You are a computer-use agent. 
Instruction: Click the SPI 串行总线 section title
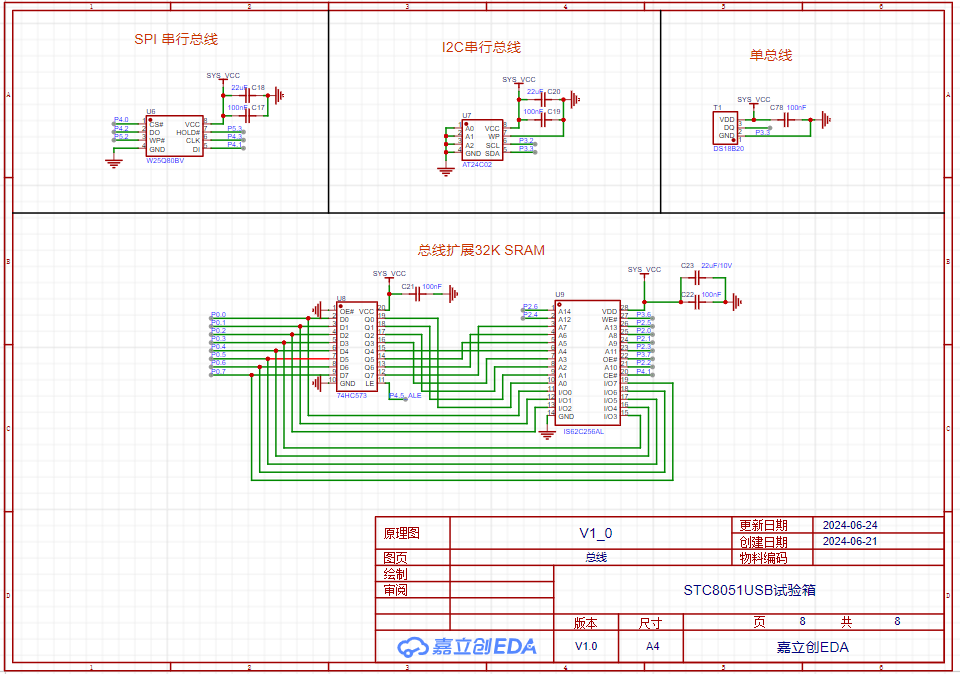[176, 39]
